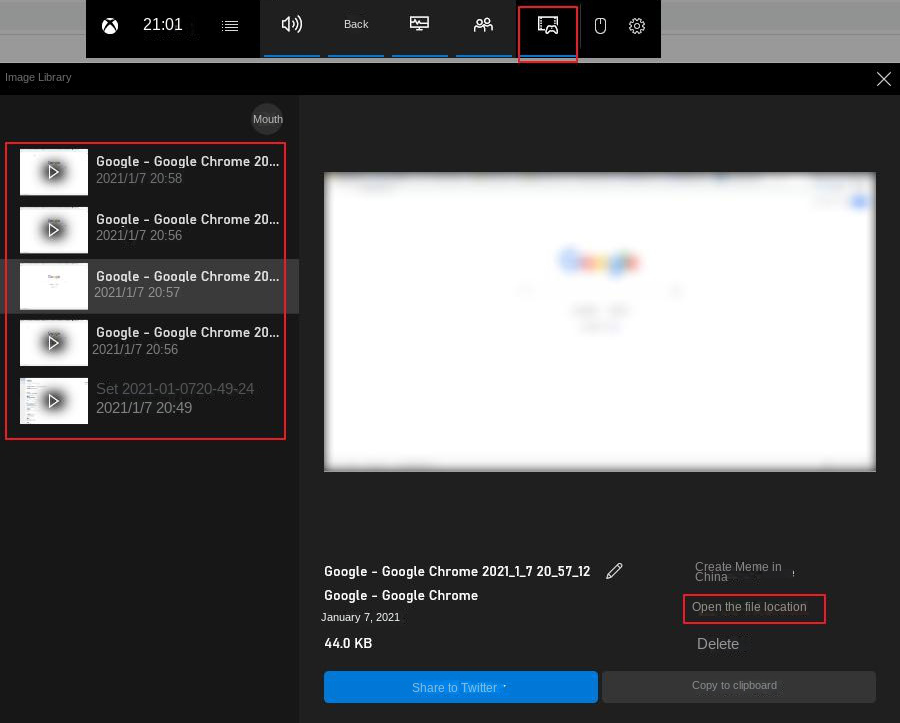This screenshot has width=900, height=723.
Task: Delete the current capture
Action: pos(718,644)
